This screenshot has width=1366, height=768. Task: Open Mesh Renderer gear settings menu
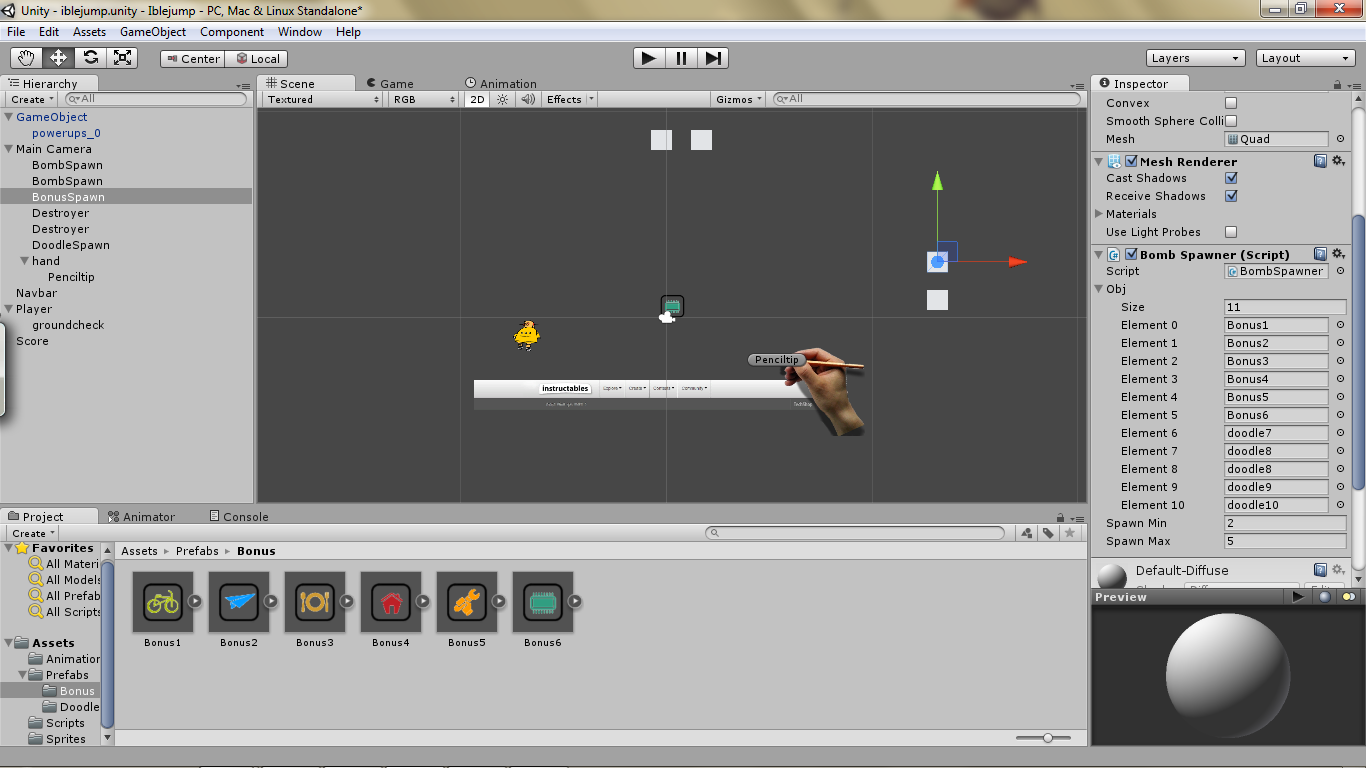[x=1338, y=161]
